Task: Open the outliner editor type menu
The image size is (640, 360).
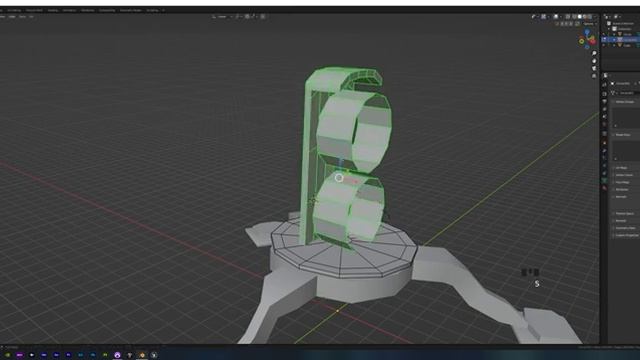Action: pyautogui.click(x=607, y=17)
